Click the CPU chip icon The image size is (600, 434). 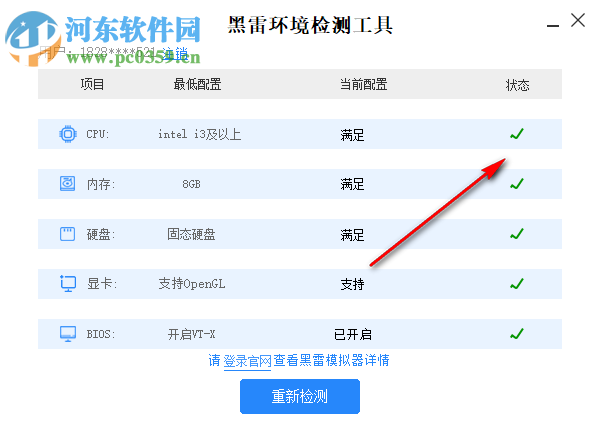[68, 134]
